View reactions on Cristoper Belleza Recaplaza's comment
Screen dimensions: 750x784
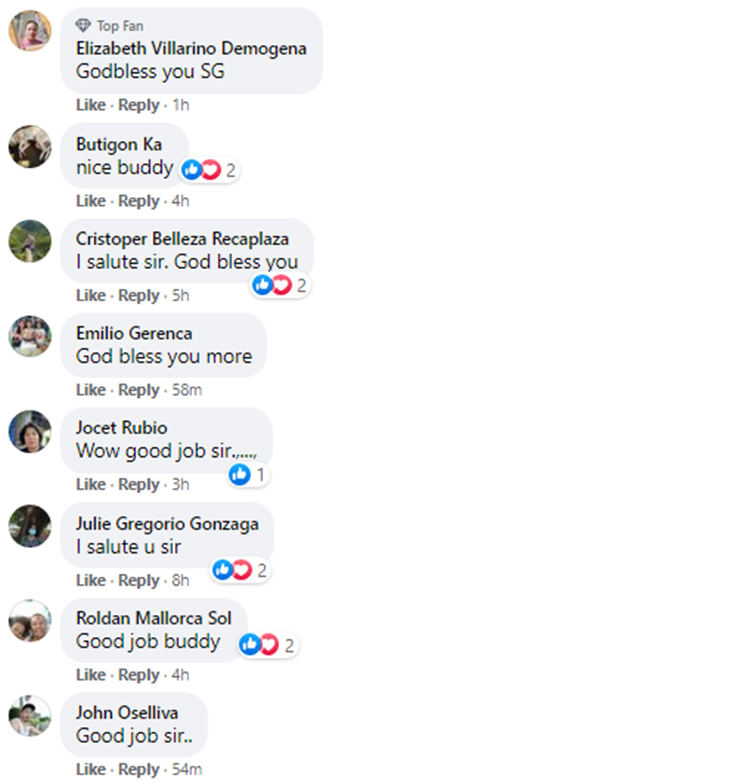(280, 285)
